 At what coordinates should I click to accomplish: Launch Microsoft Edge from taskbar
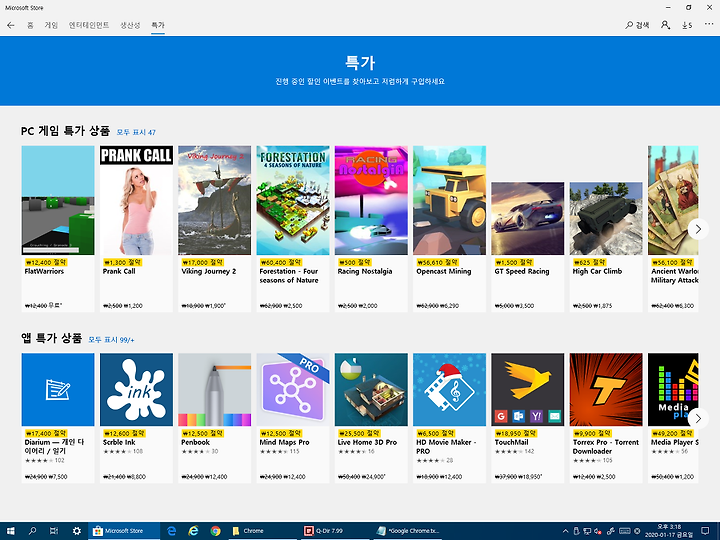point(172,531)
